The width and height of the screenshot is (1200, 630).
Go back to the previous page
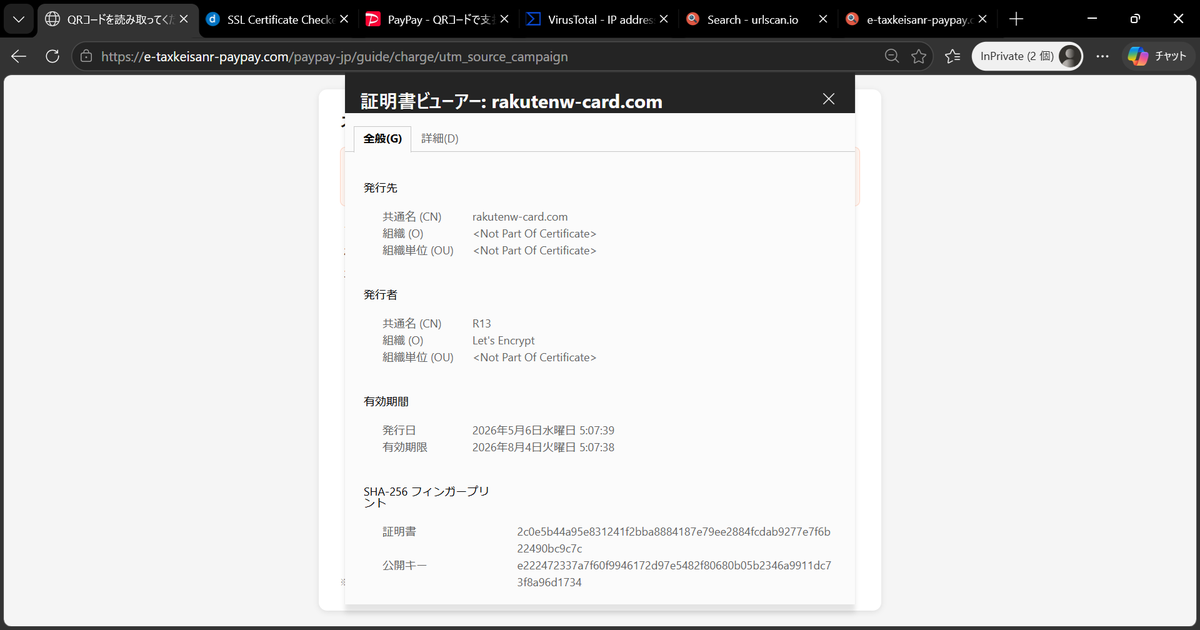pyautogui.click(x=18, y=57)
